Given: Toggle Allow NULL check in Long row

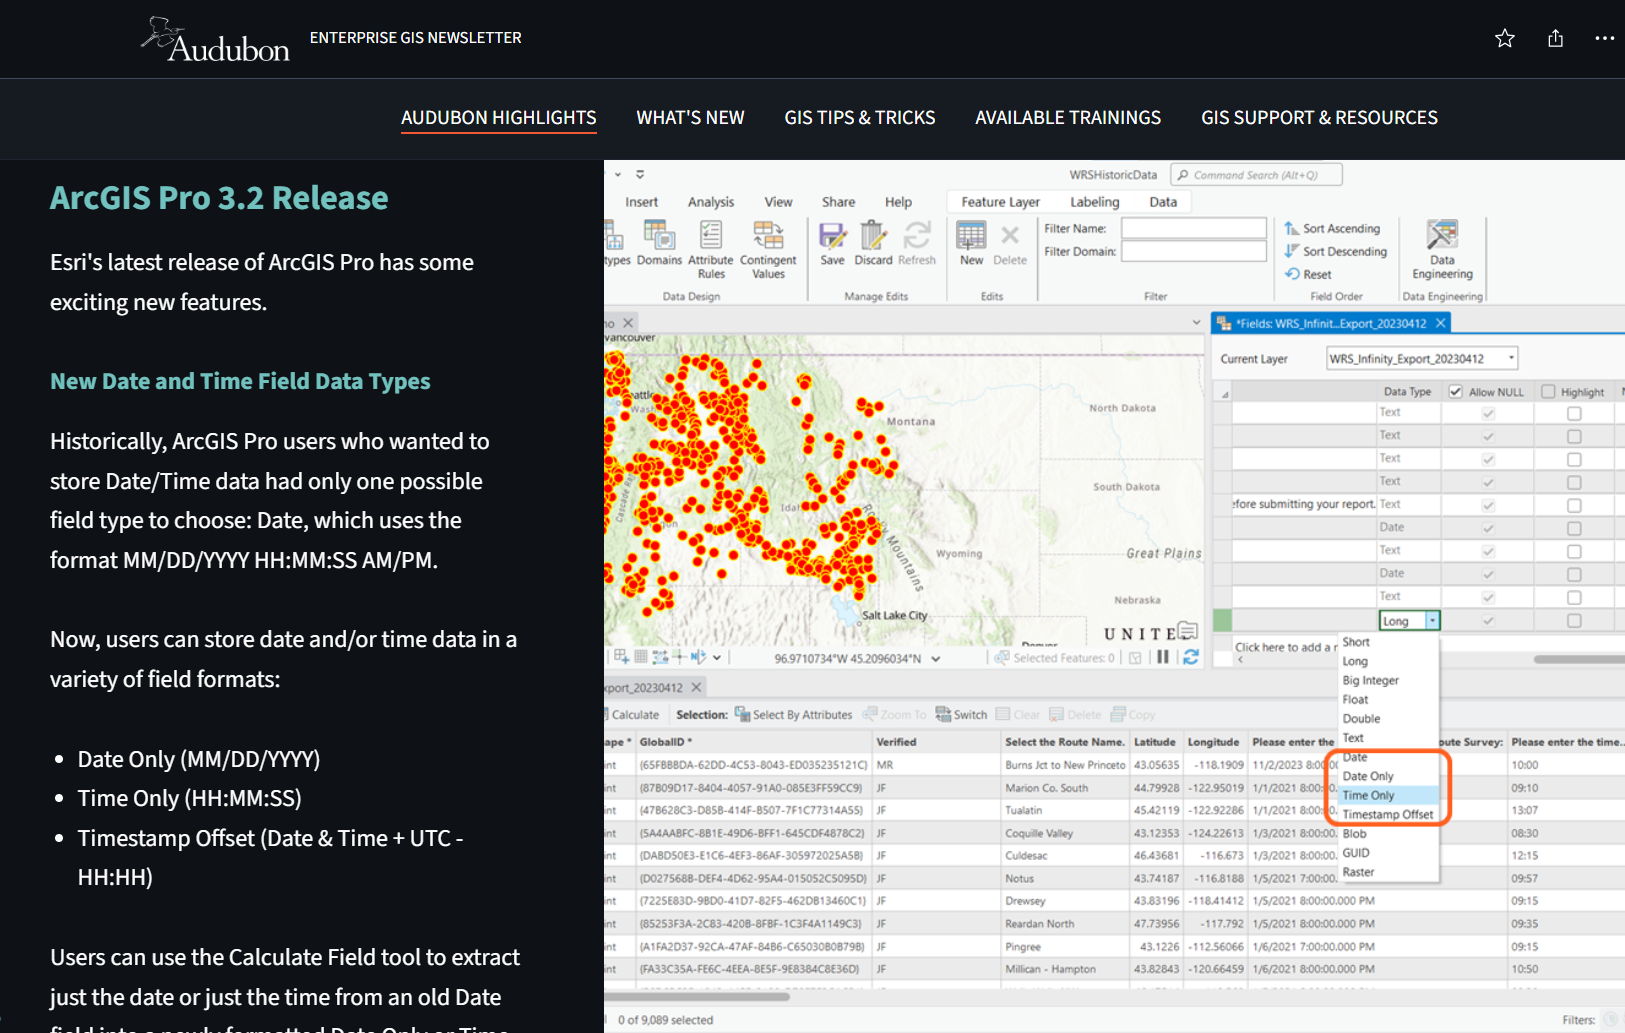Looking at the screenshot, I should click(x=1488, y=621).
